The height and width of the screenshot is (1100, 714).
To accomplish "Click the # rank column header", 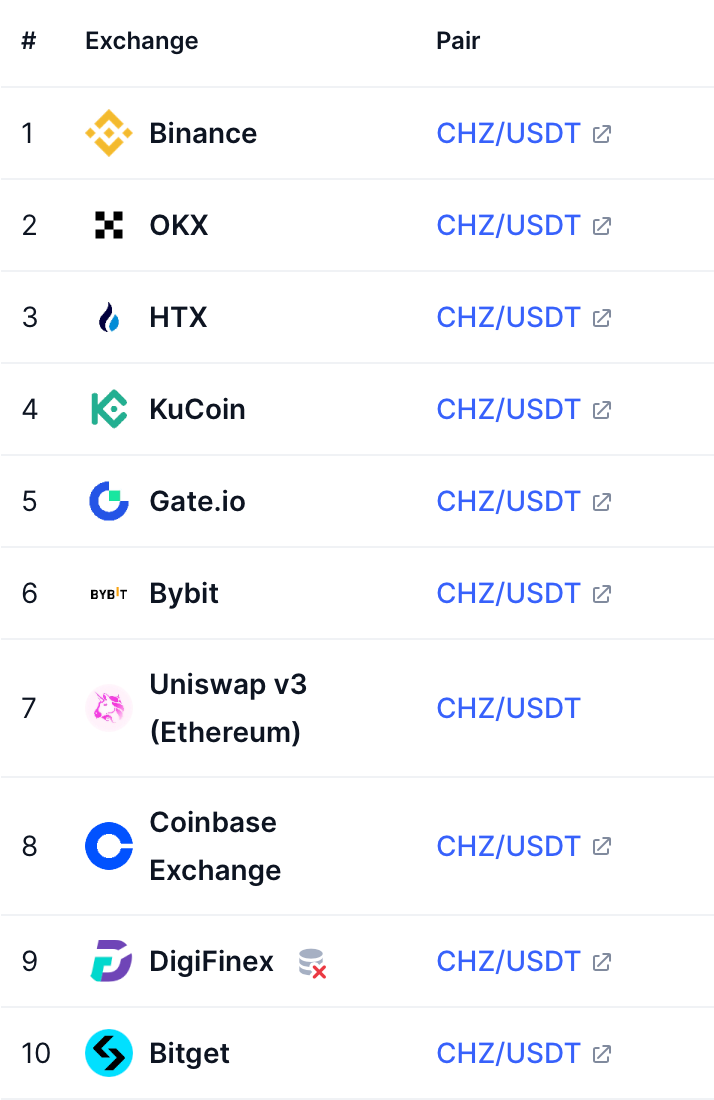I will [x=29, y=41].
